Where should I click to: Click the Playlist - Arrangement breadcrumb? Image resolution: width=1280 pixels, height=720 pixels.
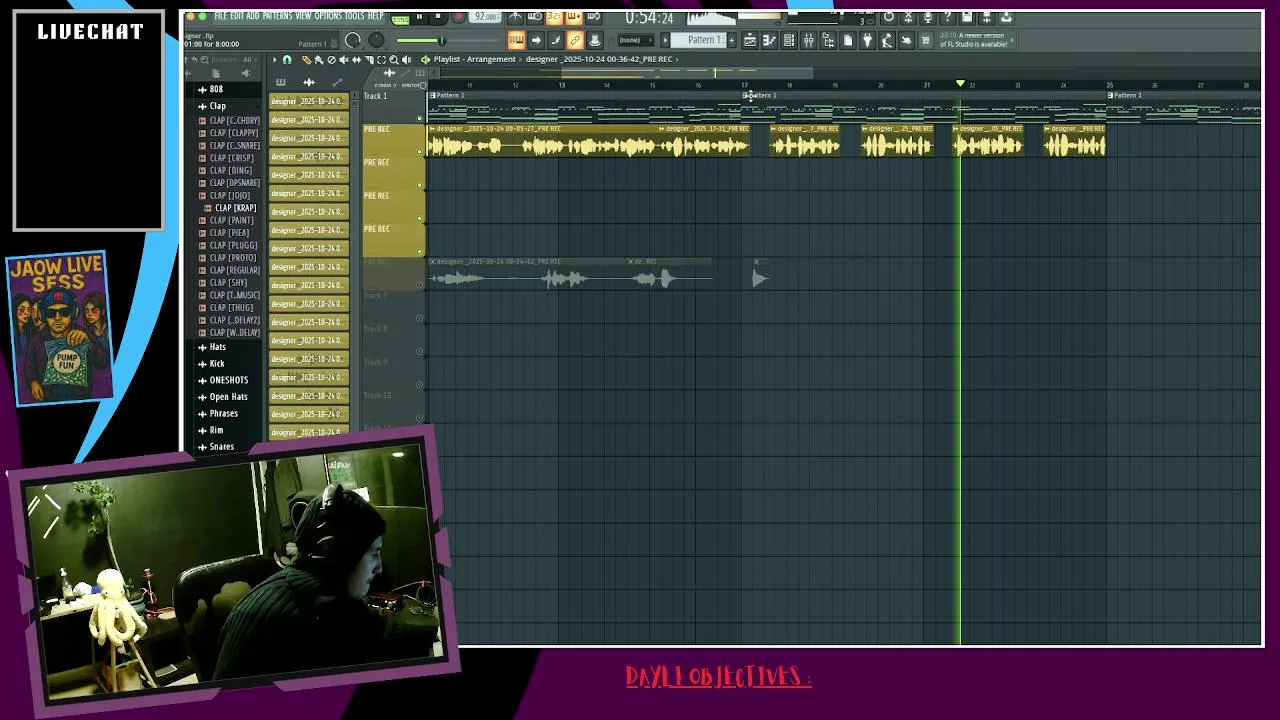[474, 59]
